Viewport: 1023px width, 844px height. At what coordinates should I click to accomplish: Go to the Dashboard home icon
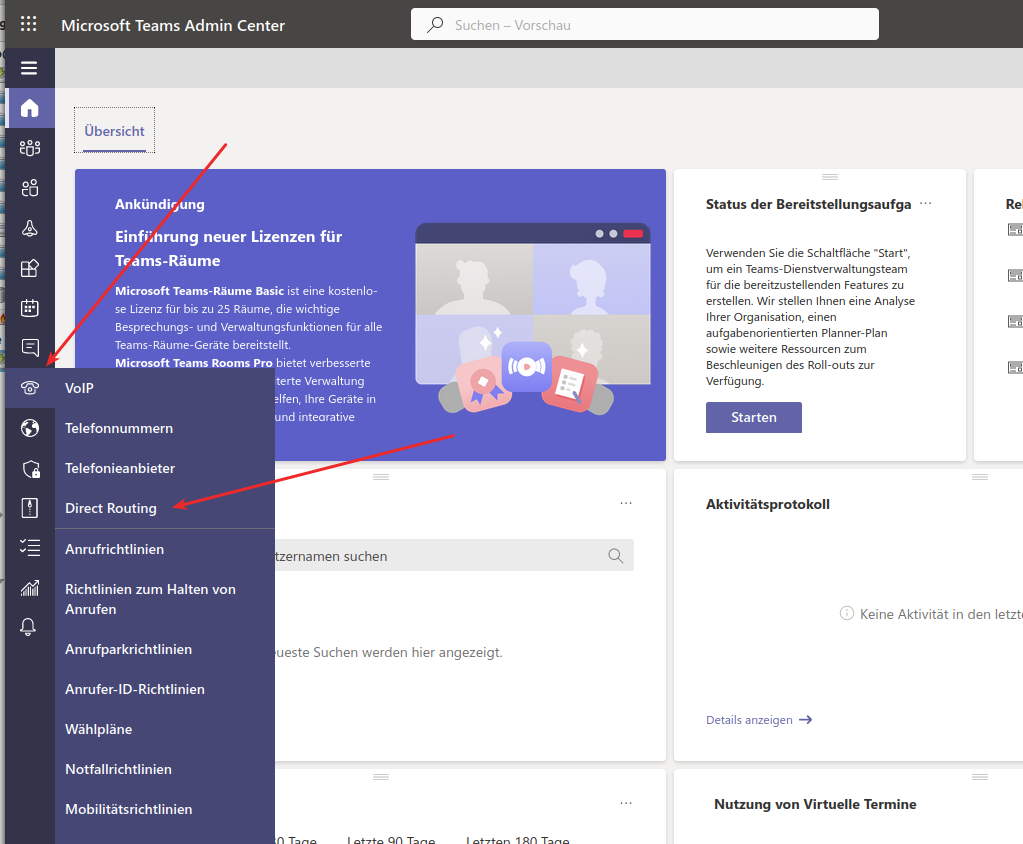click(x=30, y=108)
